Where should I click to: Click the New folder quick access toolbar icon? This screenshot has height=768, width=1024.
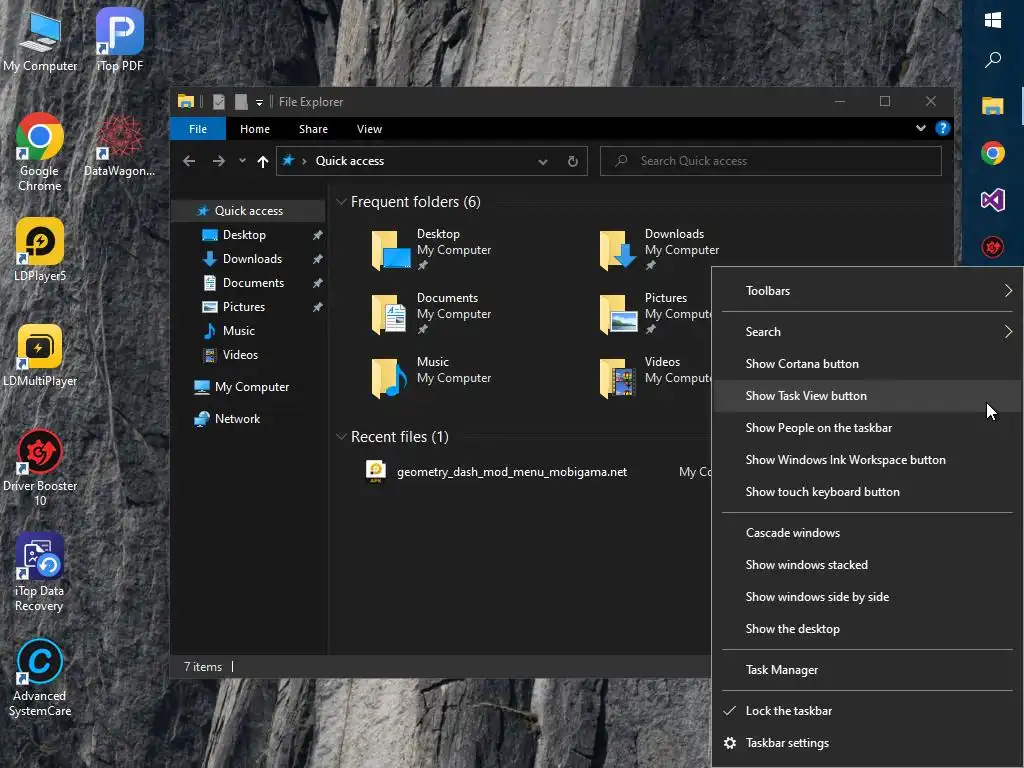[x=241, y=102]
